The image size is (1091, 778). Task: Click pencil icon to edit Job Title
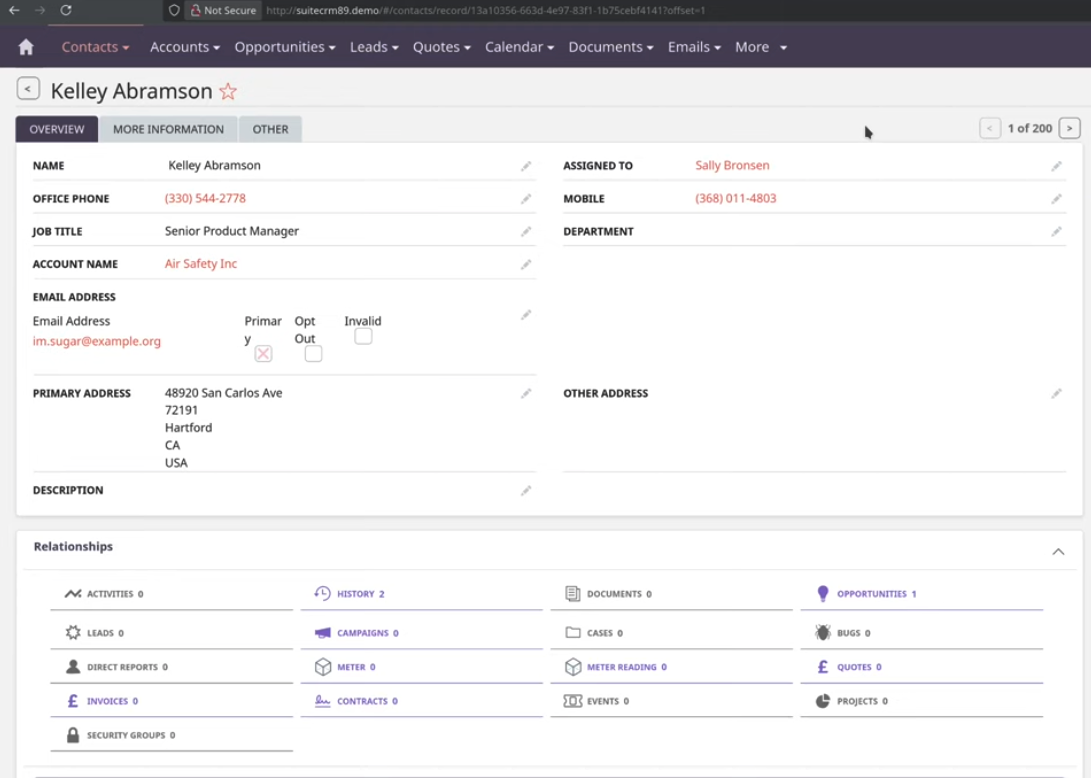coord(526,232)
